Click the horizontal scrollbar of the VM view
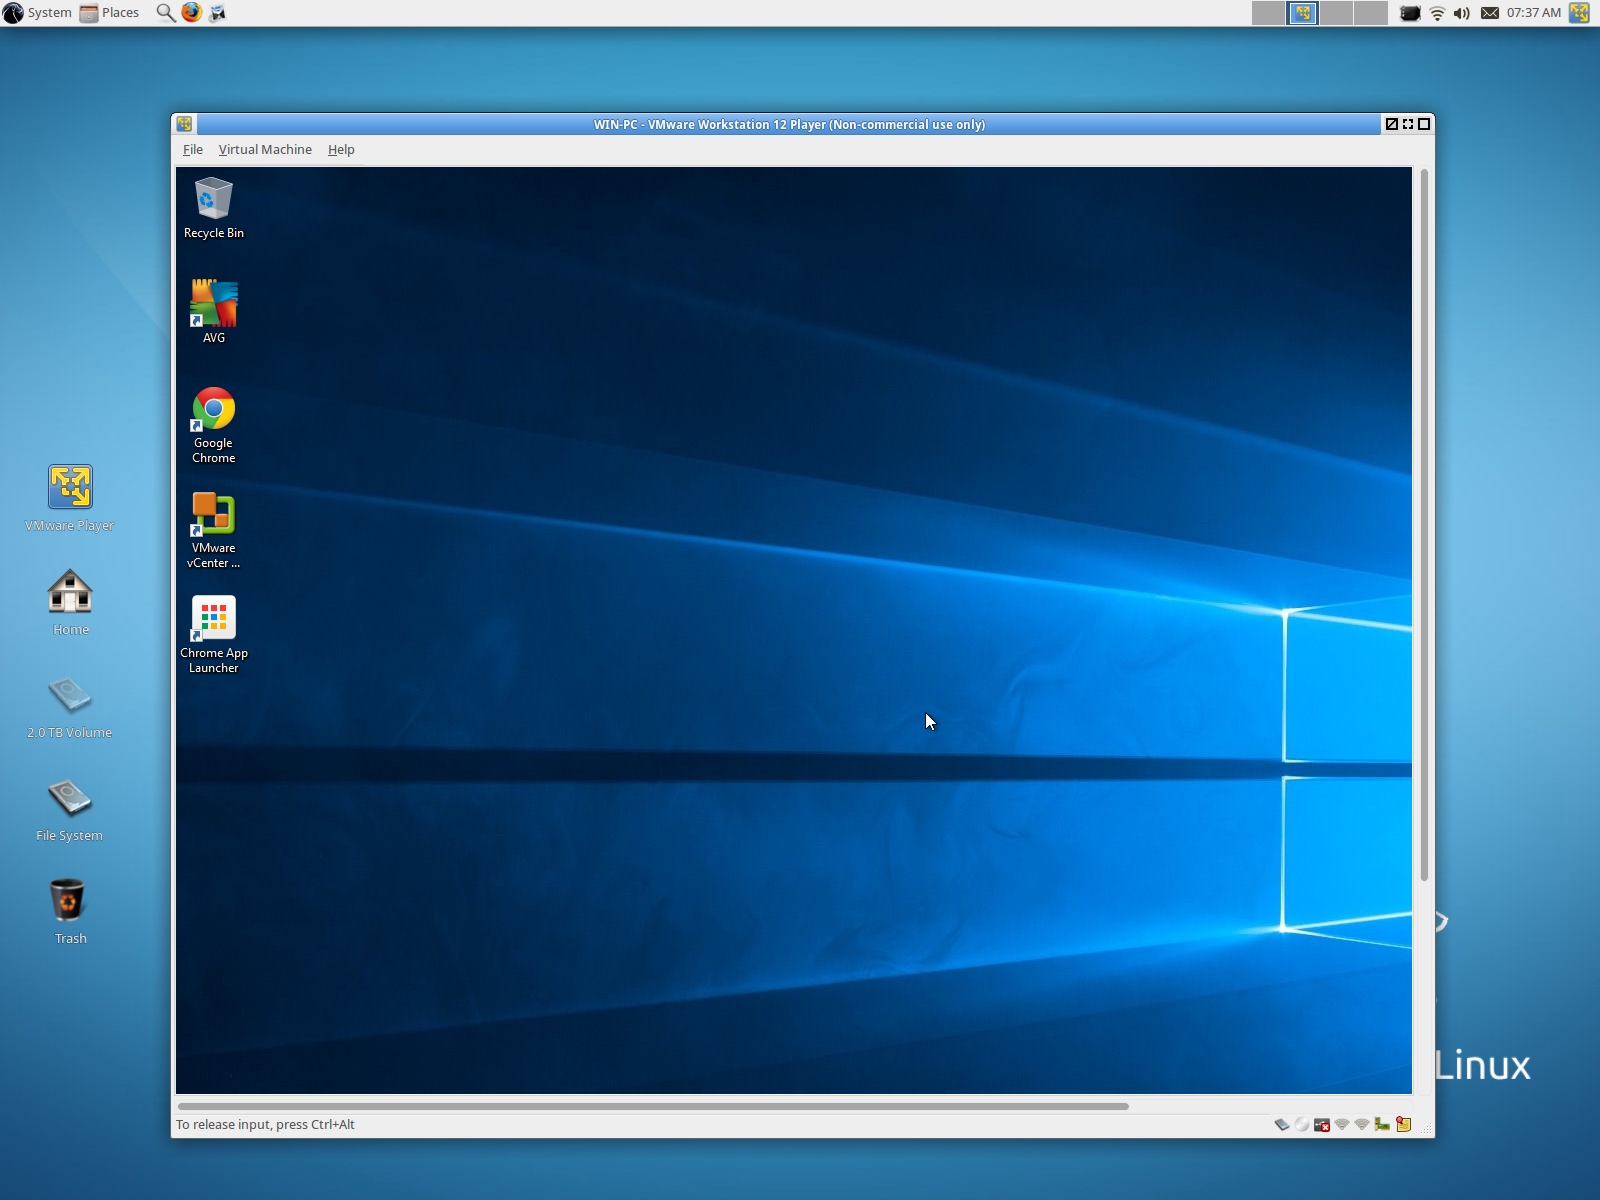Viewport: 1600px width, 1200px height. click(x=653, y=1106)
